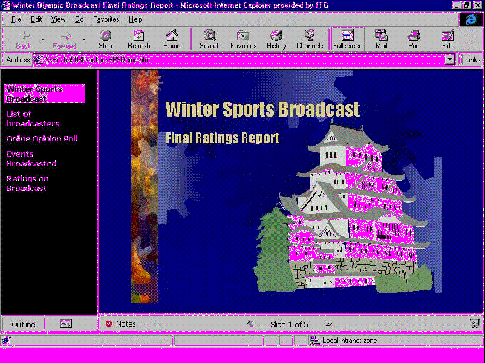Open the Forward button history dropdown arrow
The height and width of the screenshot is (363, 485).
[84, 40]
